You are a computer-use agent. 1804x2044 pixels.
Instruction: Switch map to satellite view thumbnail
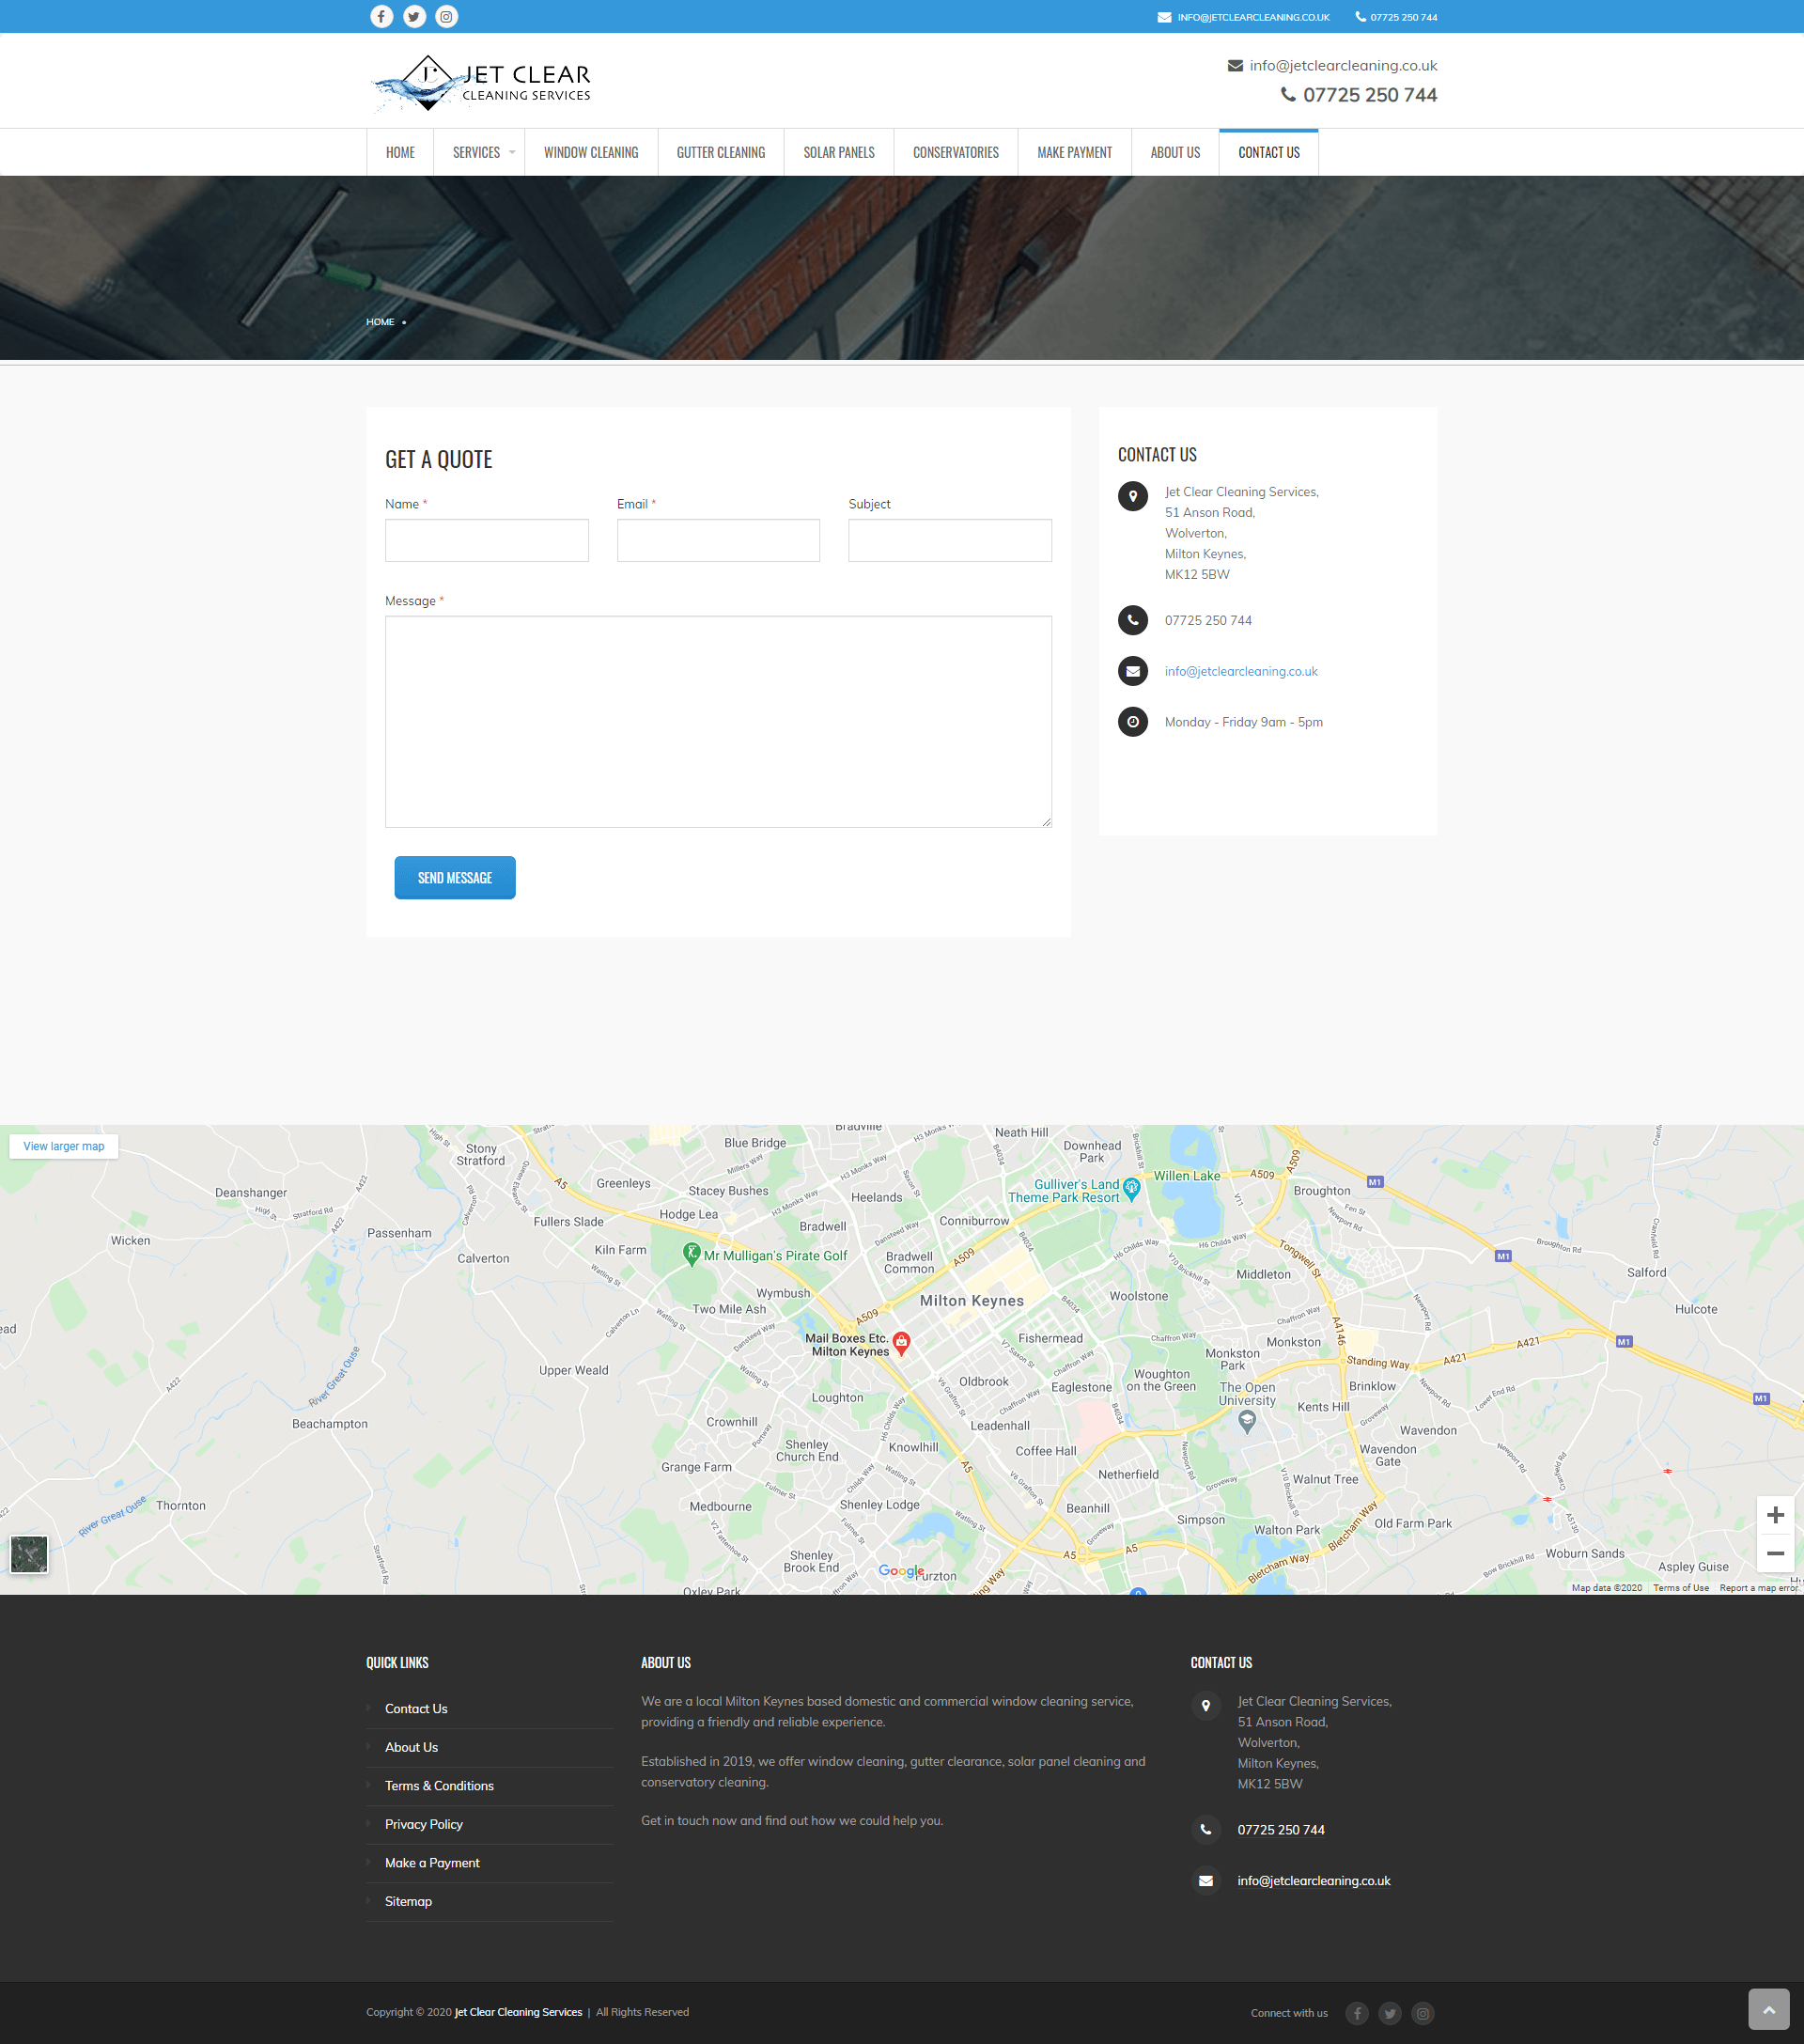click(x=29, y=1554)
